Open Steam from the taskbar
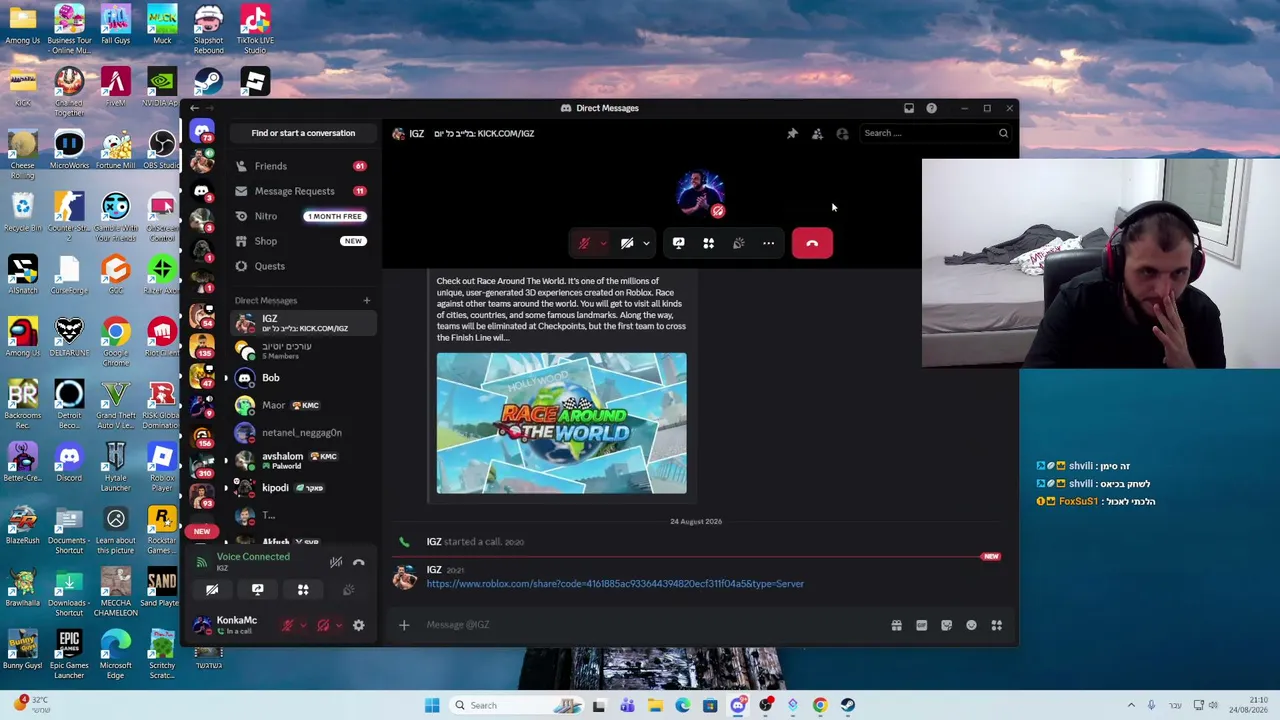This screenshot has height=720, width=1280. coord(848,705)
